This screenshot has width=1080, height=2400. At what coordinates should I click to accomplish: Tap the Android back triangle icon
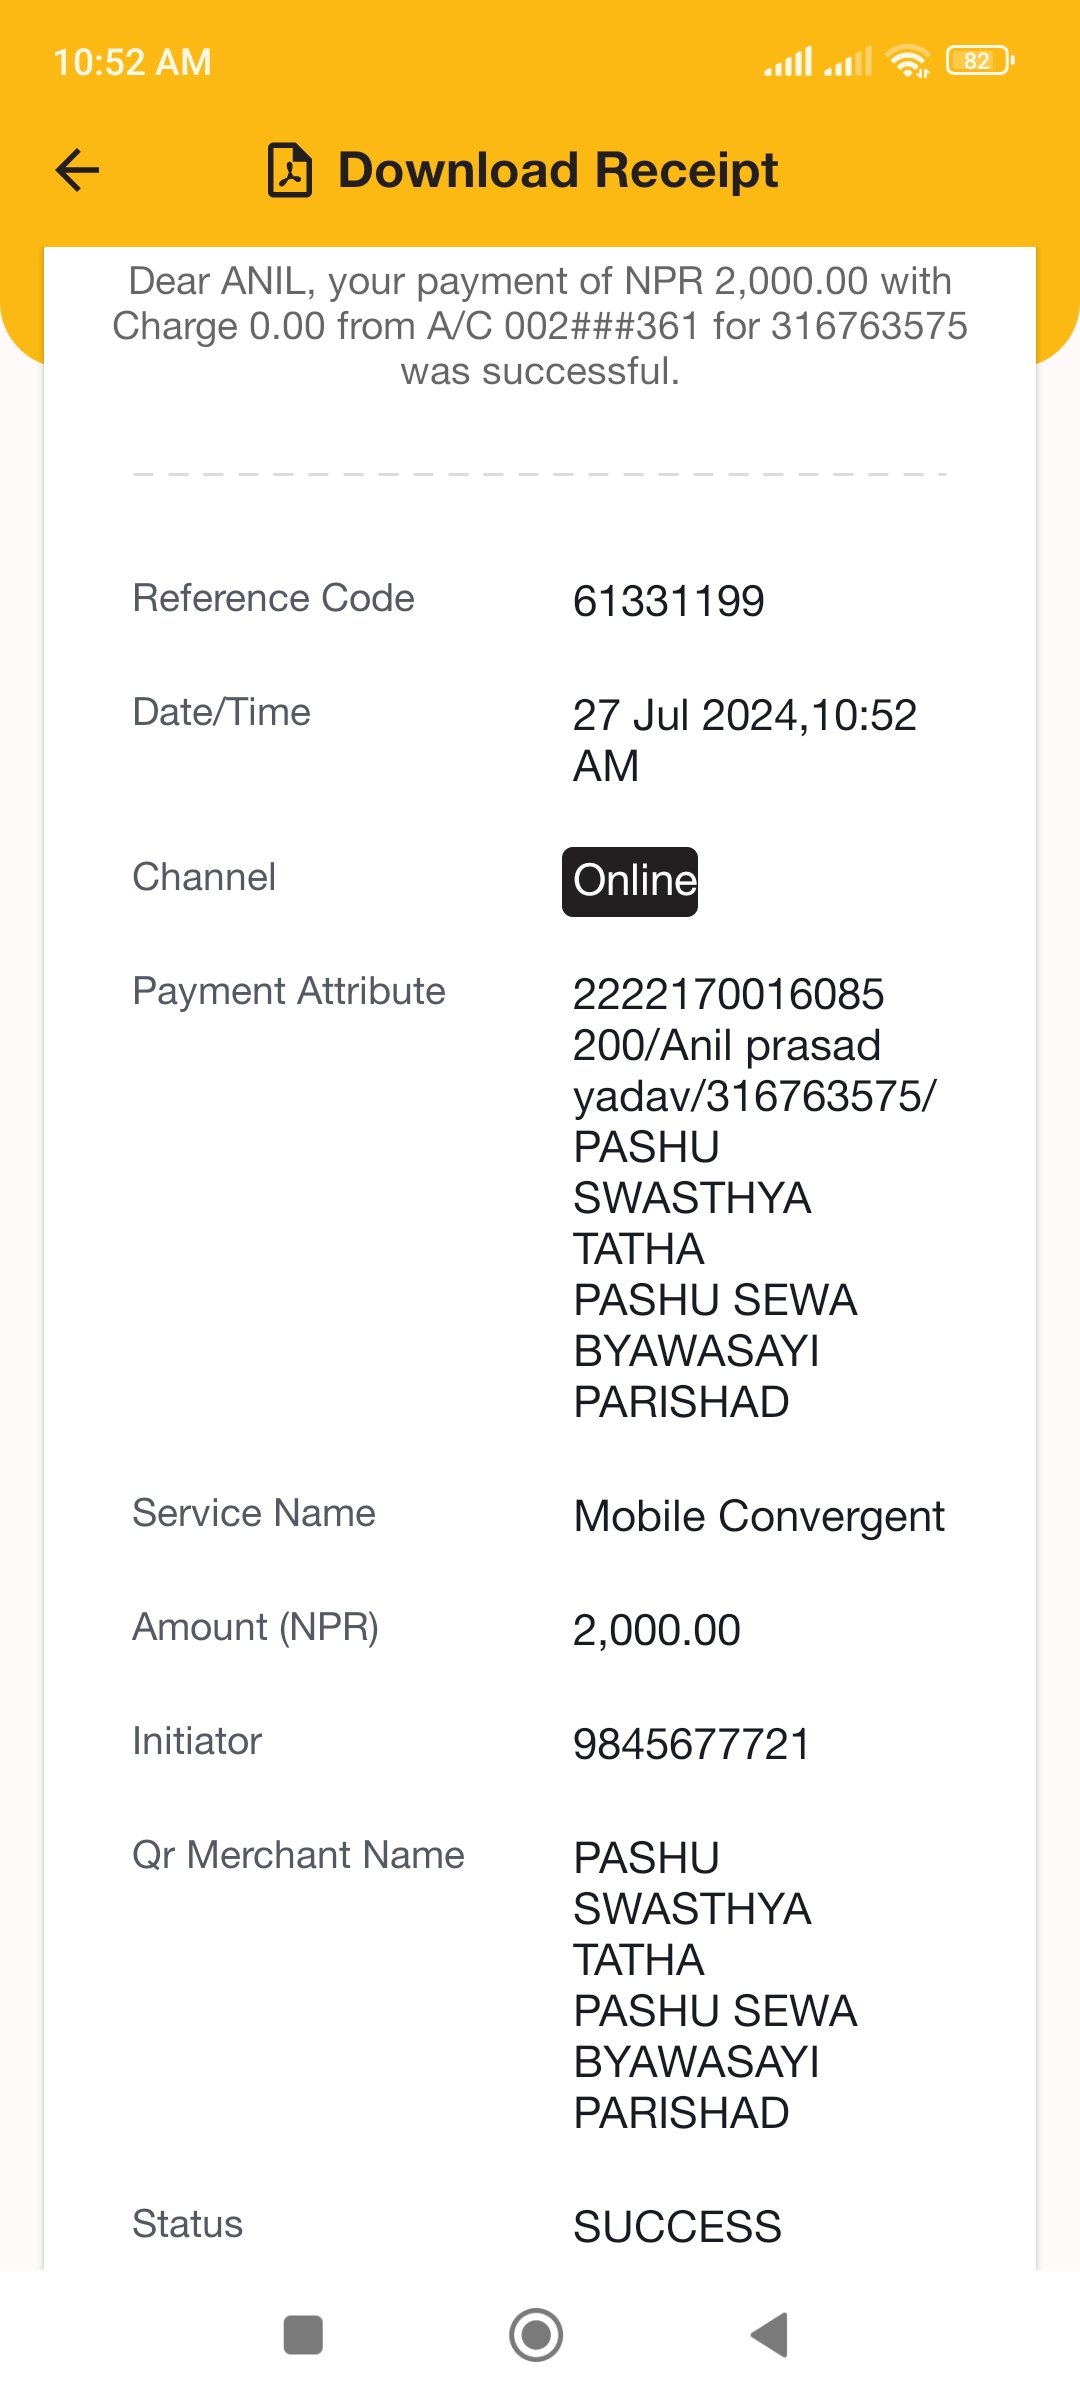pyautogui.click(x=770, y=2335)
